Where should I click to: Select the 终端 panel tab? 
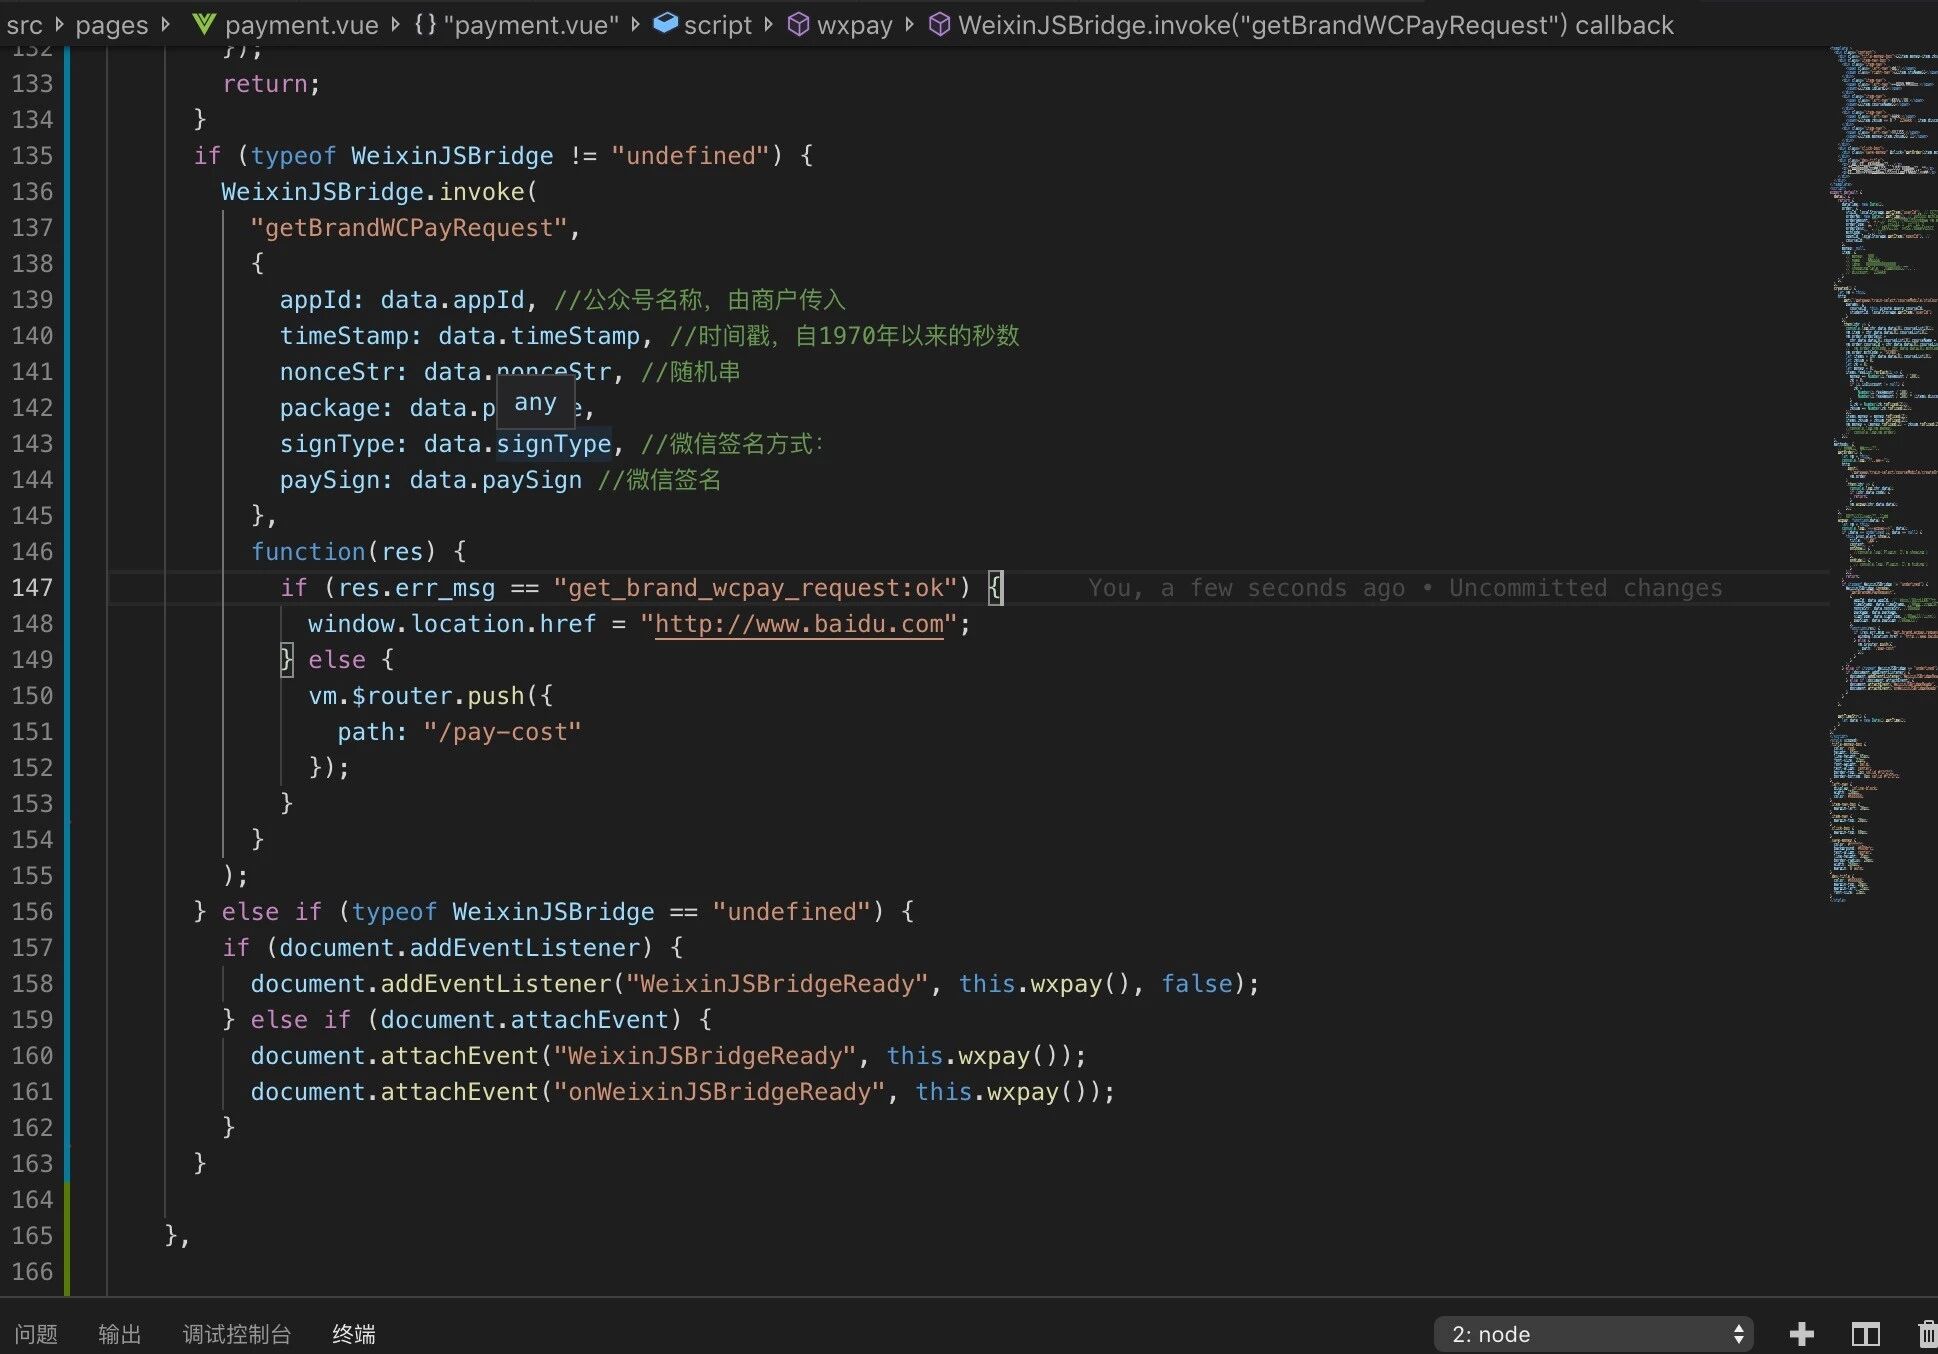[354, 1334]
